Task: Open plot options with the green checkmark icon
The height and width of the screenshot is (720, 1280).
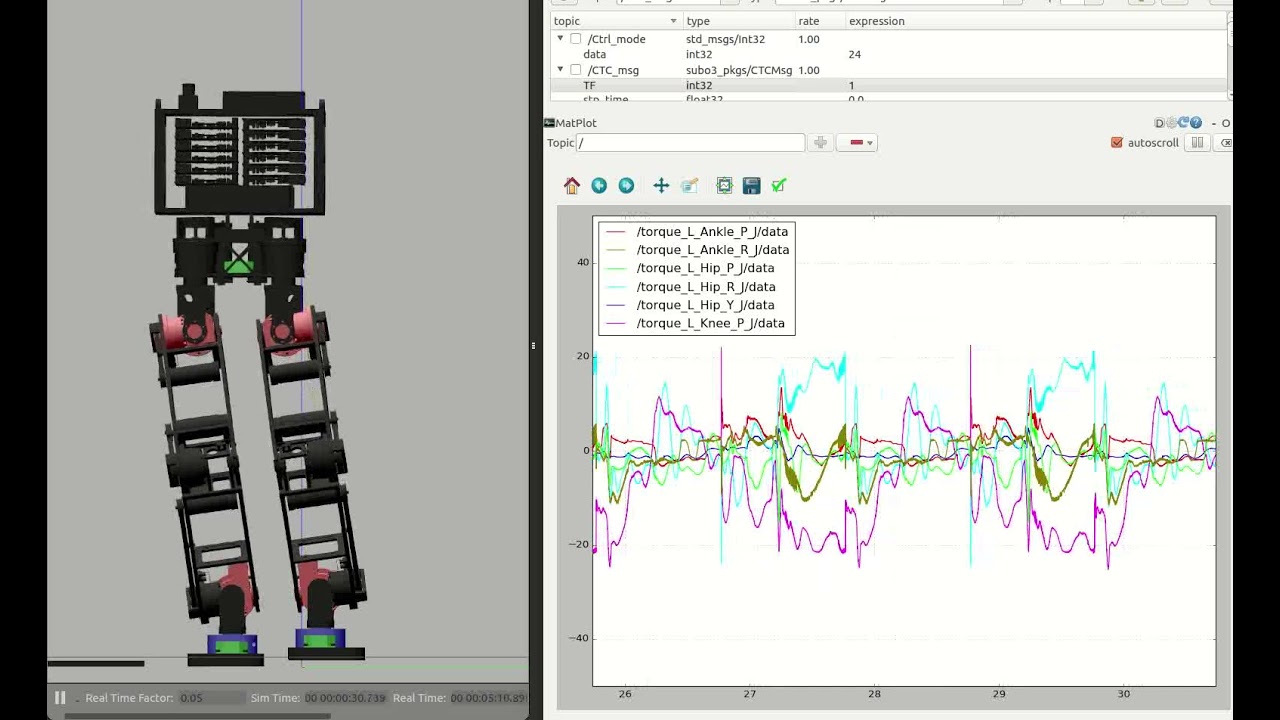Action: pos(779,185)
